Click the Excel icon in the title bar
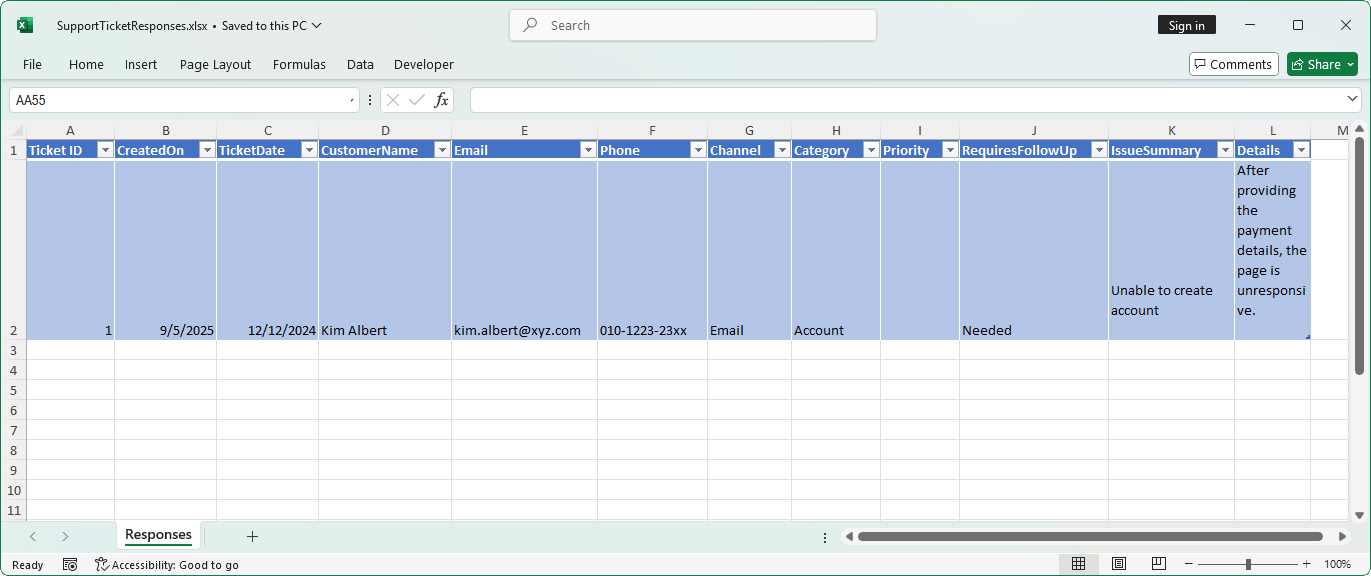Image resolution: width=1371 pixels, height=576 pixels. (x=23, y=24)
